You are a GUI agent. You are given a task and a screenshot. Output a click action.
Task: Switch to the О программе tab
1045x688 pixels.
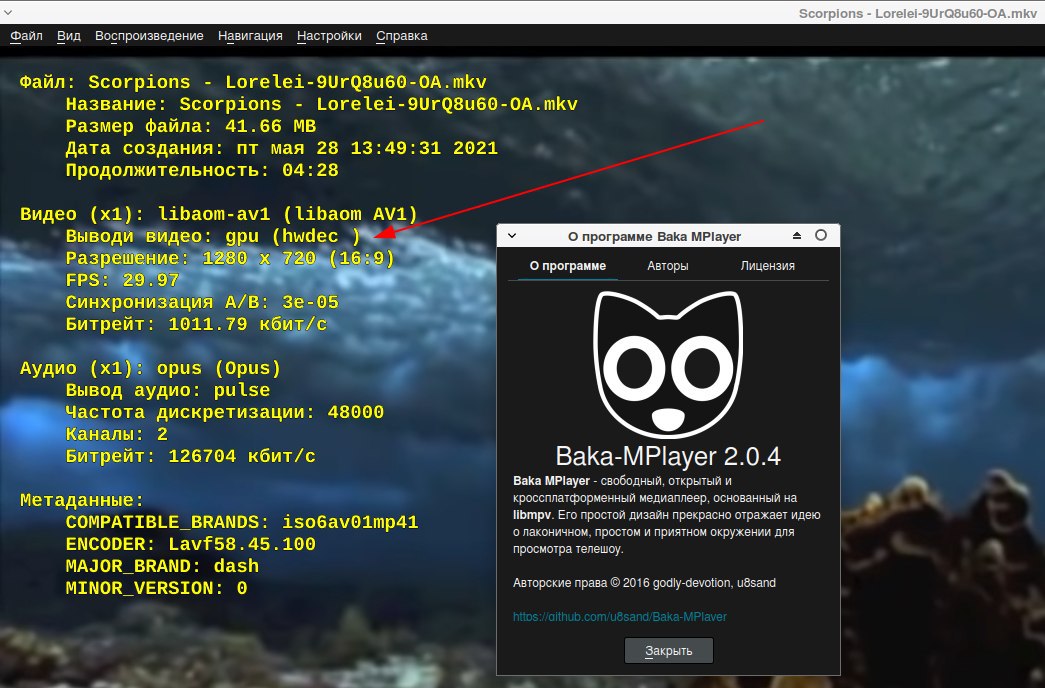click(x=568, y=266)
